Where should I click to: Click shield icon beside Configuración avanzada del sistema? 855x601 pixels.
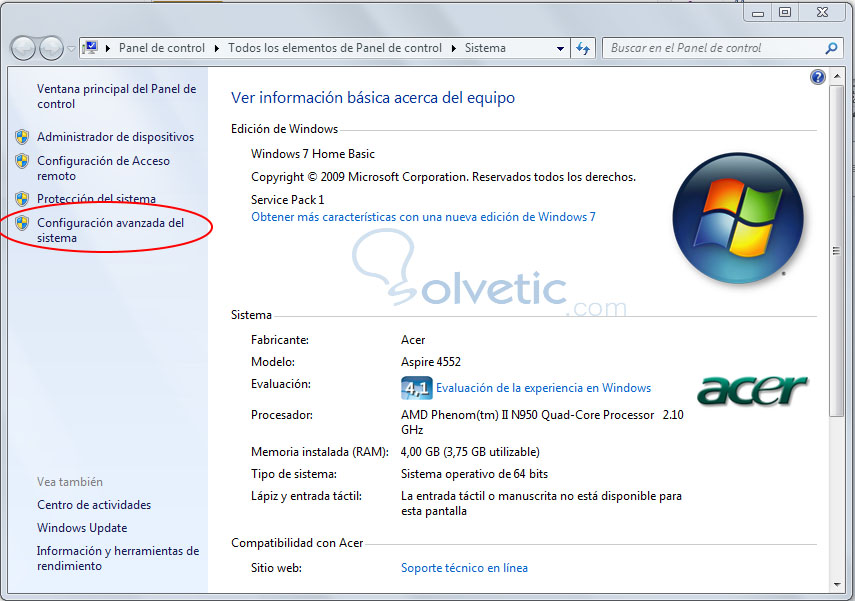22,223
